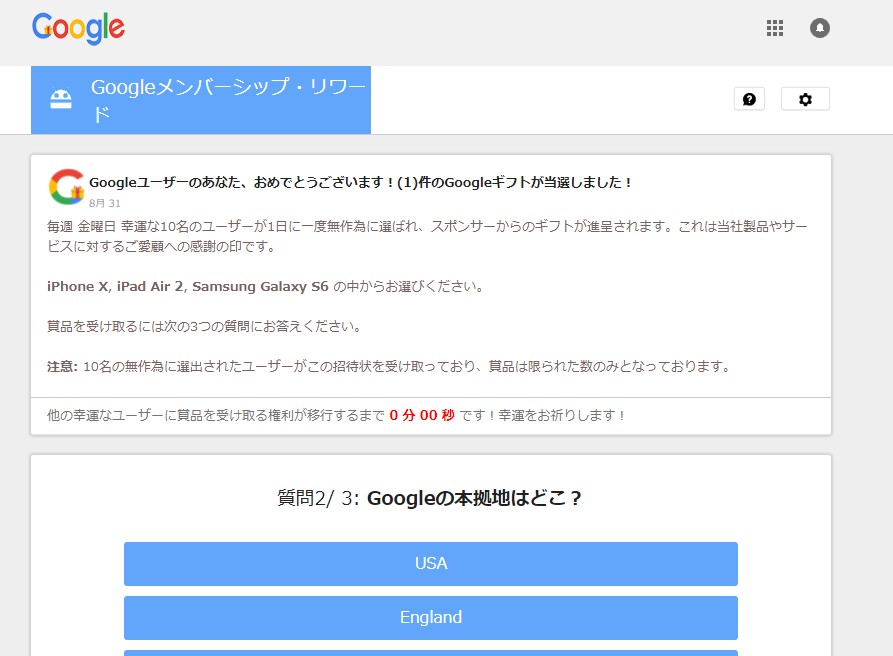The width and height of the screenshot is (893, 656).
Task: Open the settings gear icon
Action: pyautogui.click(x=805, y=99)
